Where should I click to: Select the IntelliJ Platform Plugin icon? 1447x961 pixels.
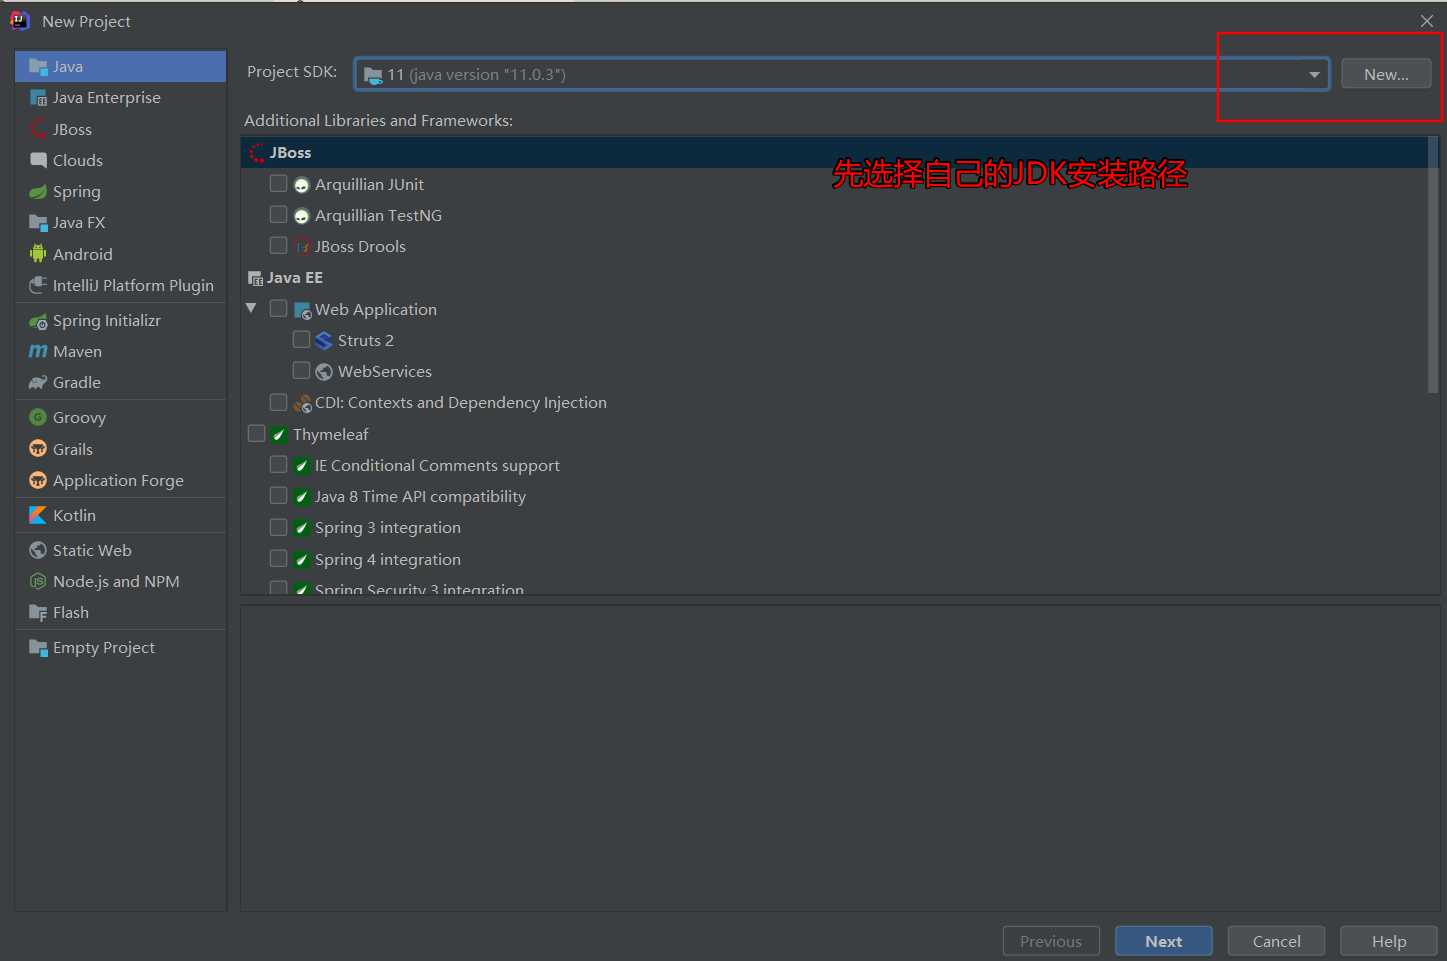(x=39, y=286)
